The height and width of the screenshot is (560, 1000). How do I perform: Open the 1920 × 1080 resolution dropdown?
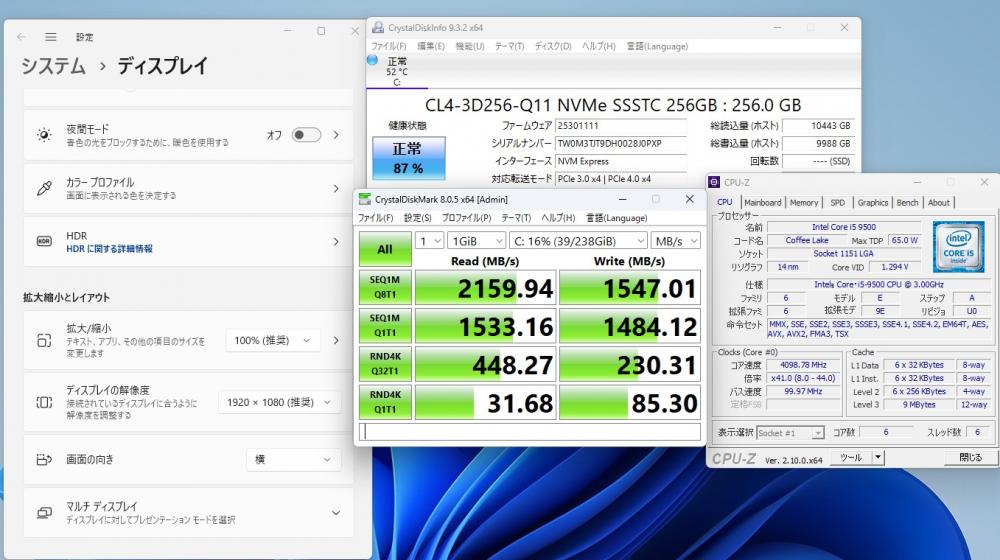[x=279, y=402]
